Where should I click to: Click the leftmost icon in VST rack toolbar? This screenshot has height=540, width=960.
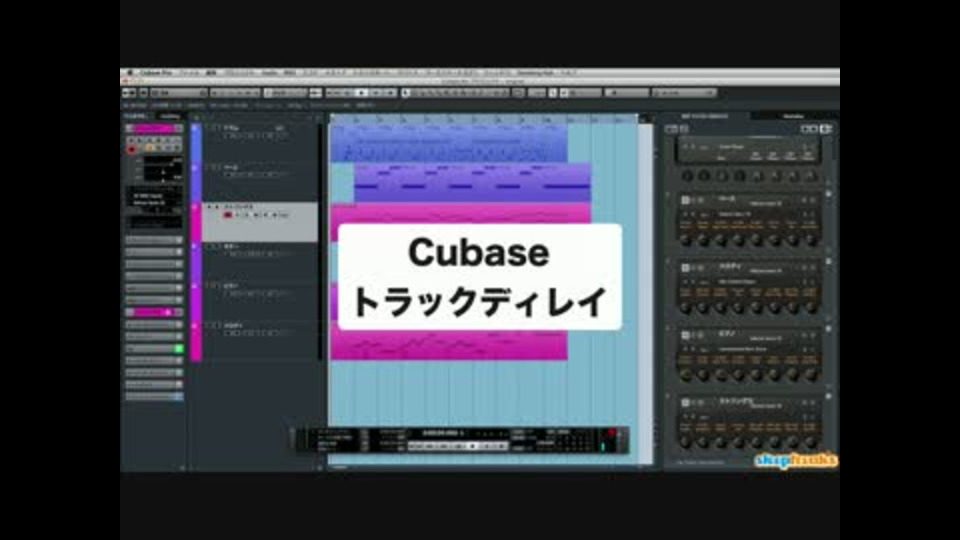(x=670, y=129)
